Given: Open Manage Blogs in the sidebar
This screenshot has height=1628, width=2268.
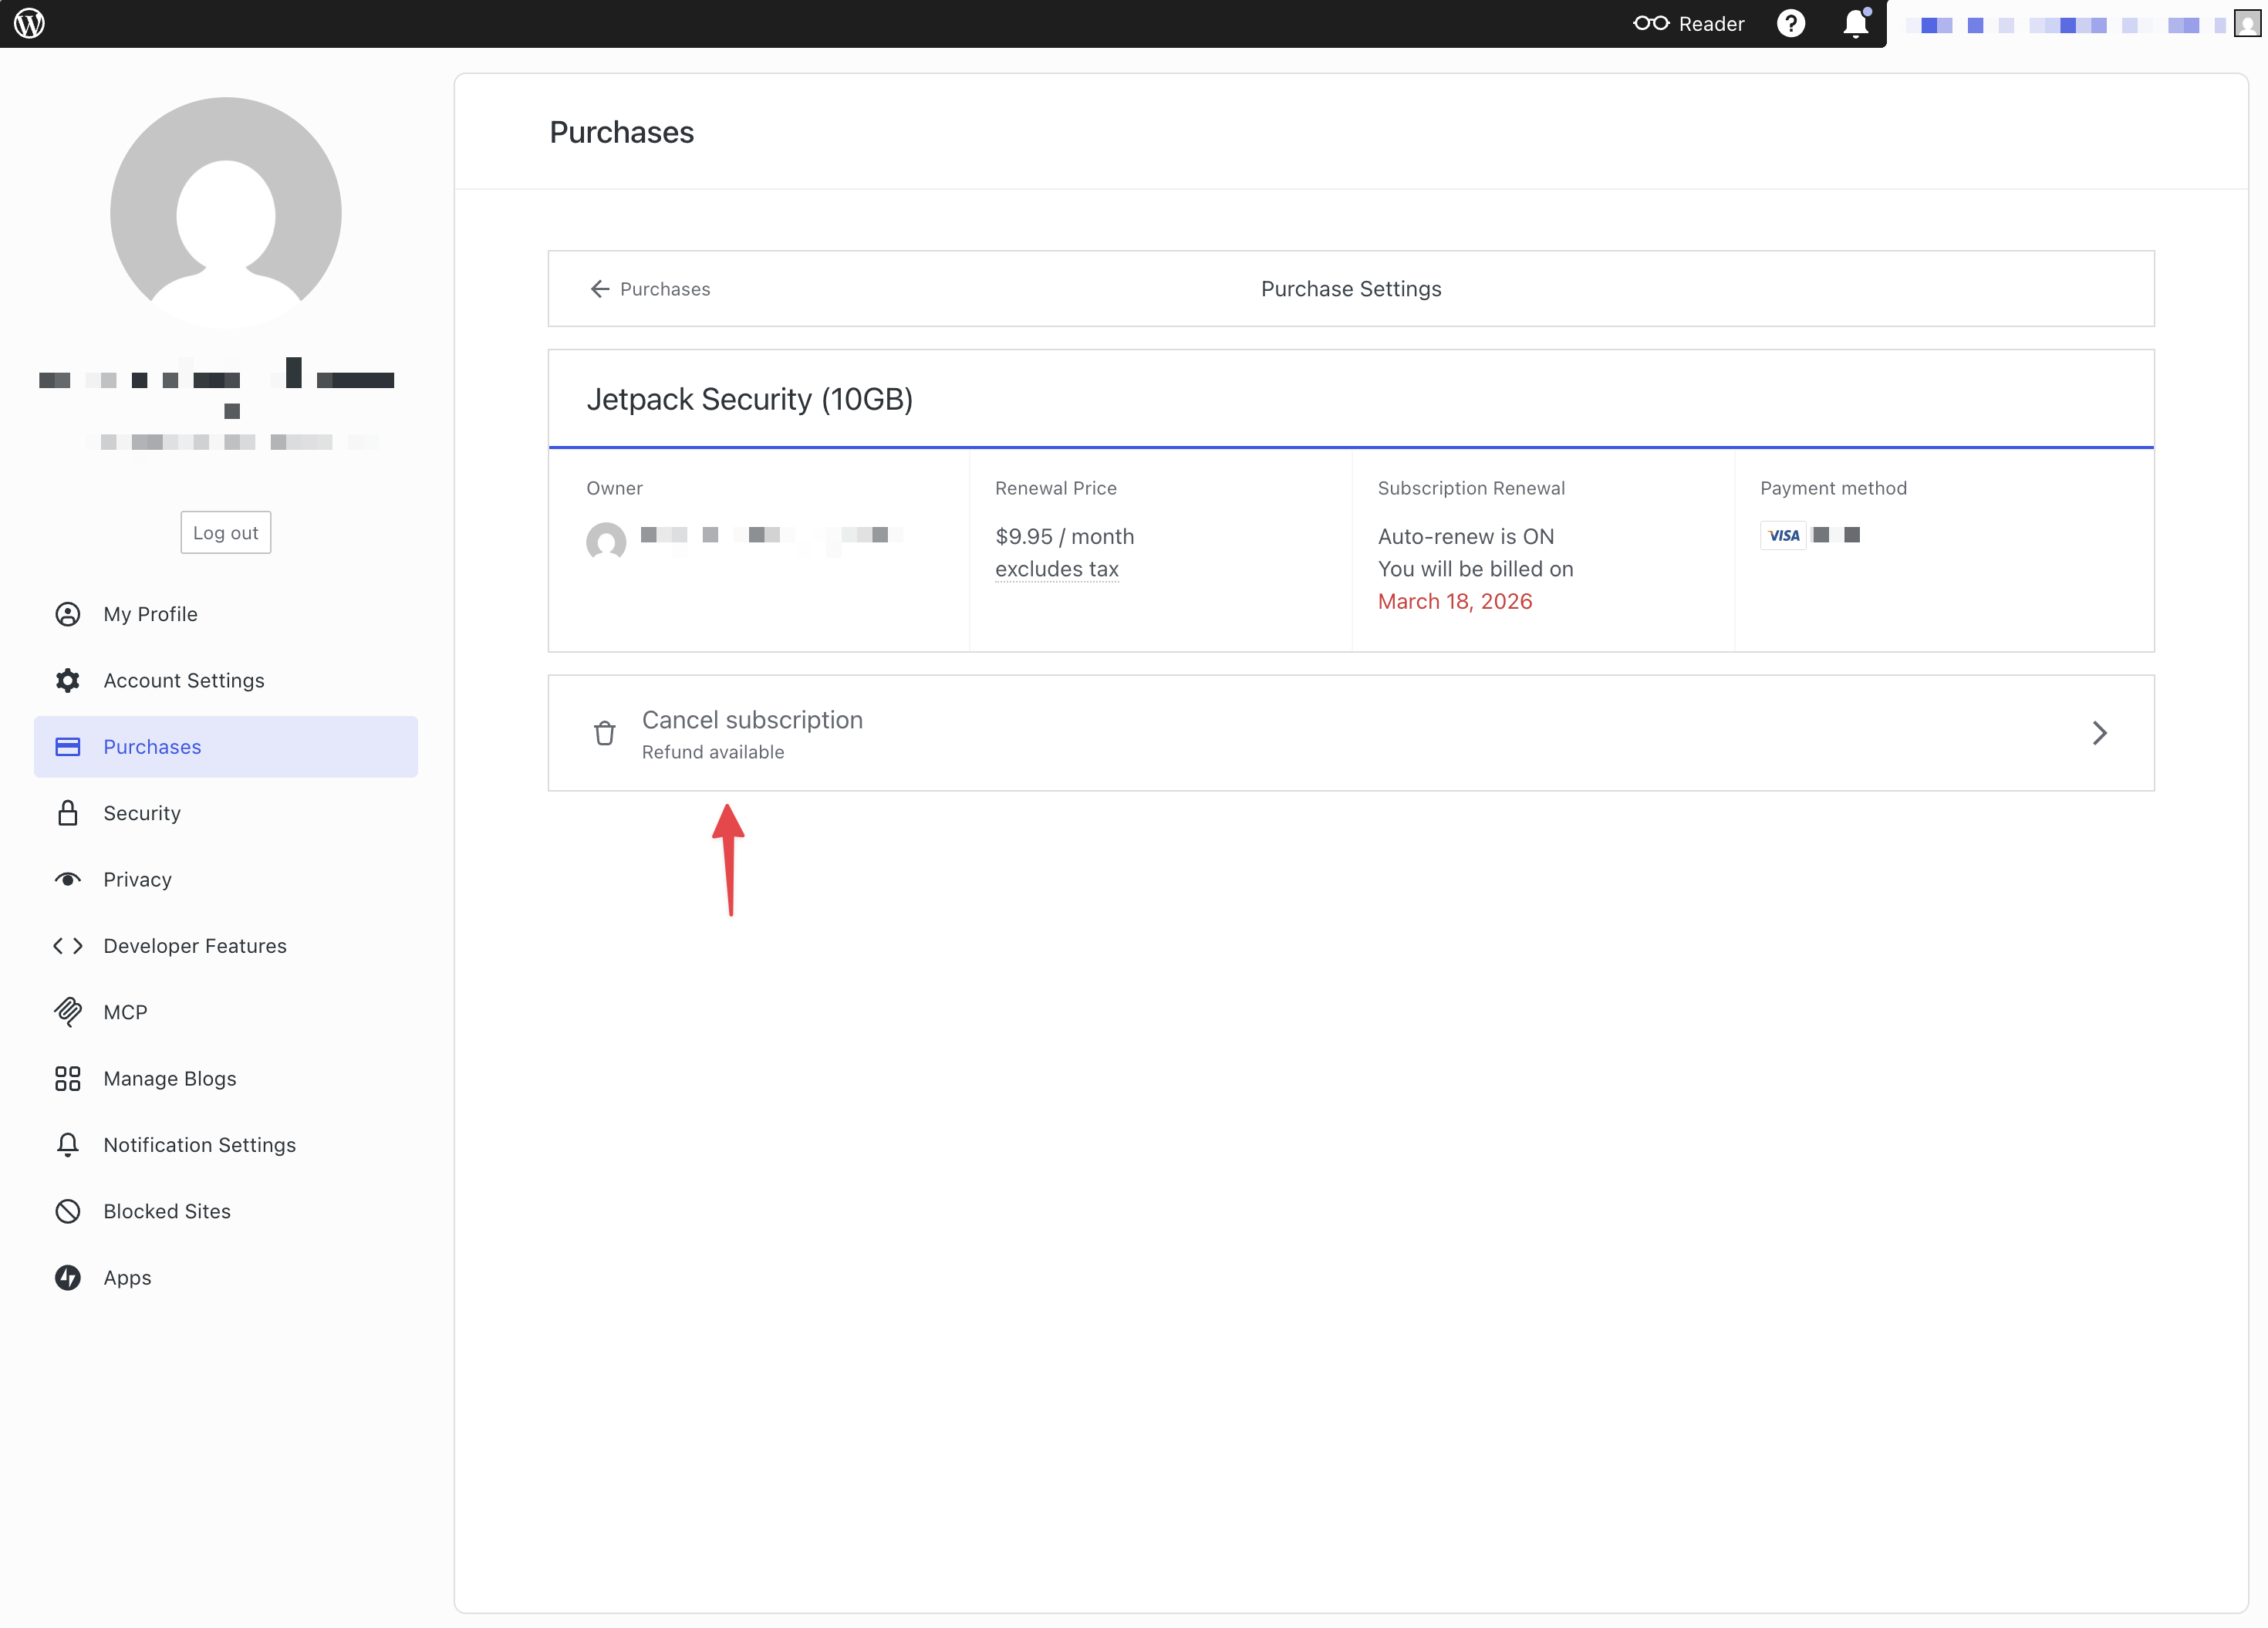Looking at the screenshot, I should tap(169, 1078).
